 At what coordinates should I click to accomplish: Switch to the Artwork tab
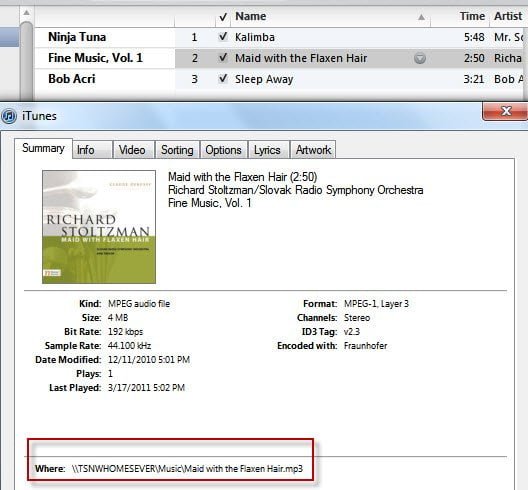313,150
